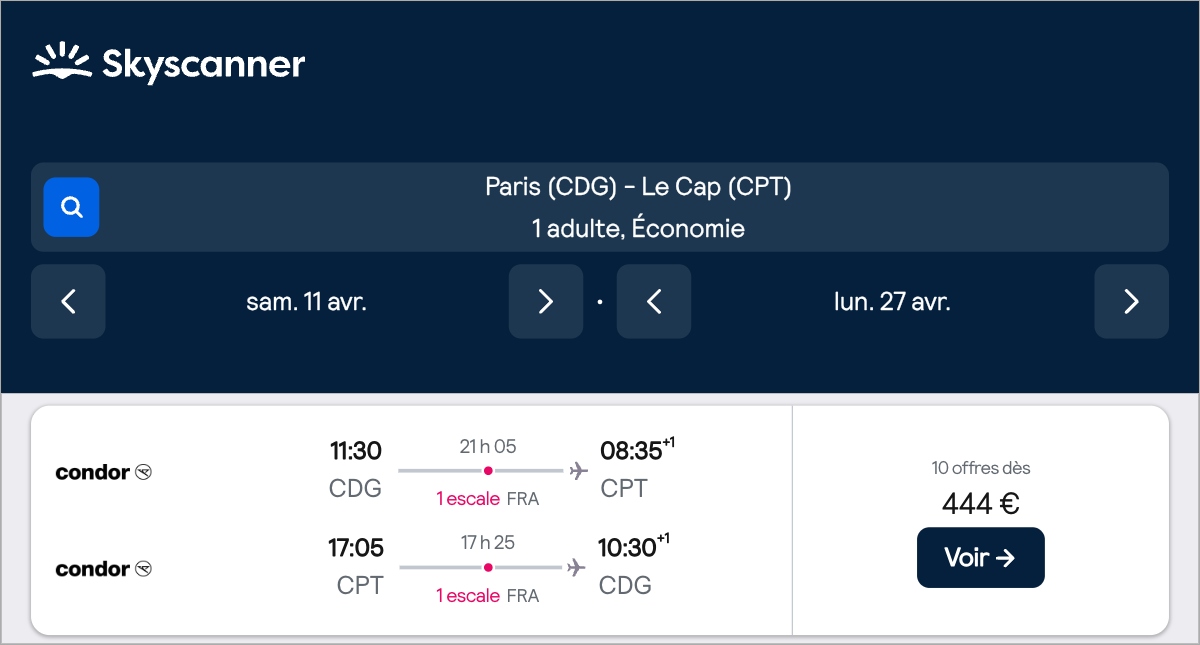Advance departure date to next day
The image size is (1200, 645).
[x=546, y=301]
